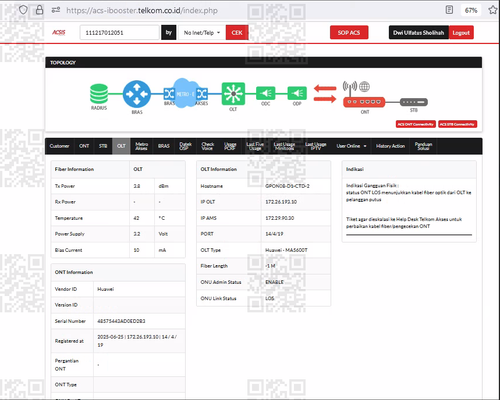Select the active OLT tab
Screen dimensions: 500x400
(x=121, y=146)
